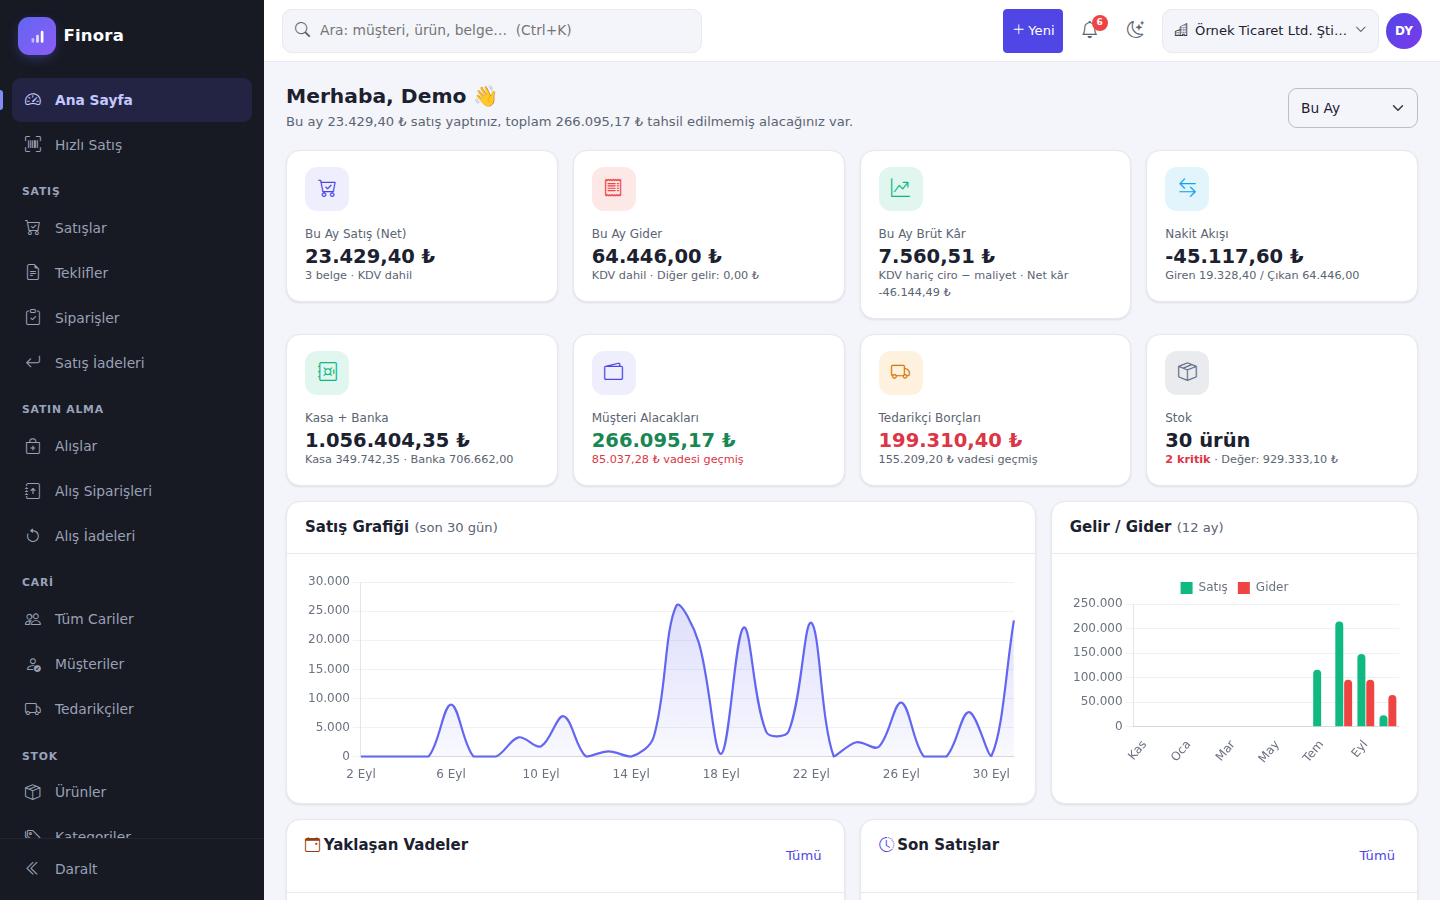The image size is (1440, 900).
Task: Click the Bu Ay Satış shopping cart icon
Action: (327, 188)
